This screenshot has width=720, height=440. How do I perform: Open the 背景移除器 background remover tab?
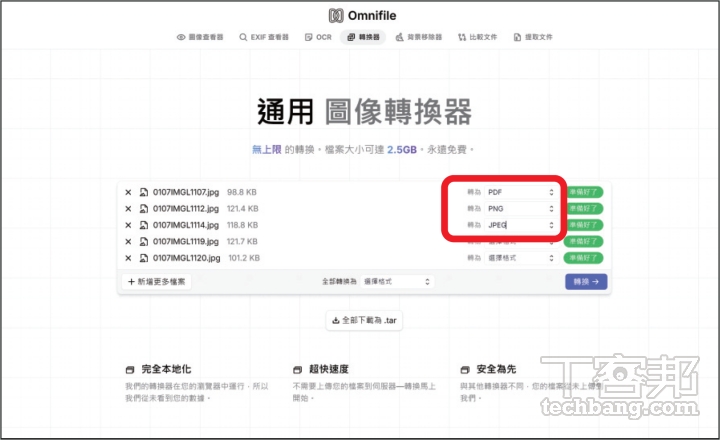click(419, 37)
